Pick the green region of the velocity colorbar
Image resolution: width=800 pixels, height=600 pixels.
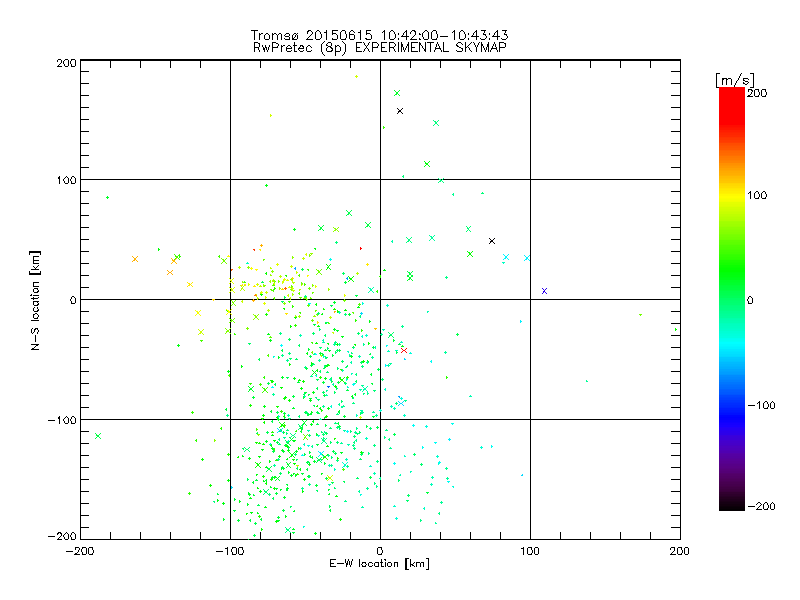pos(732,270)
